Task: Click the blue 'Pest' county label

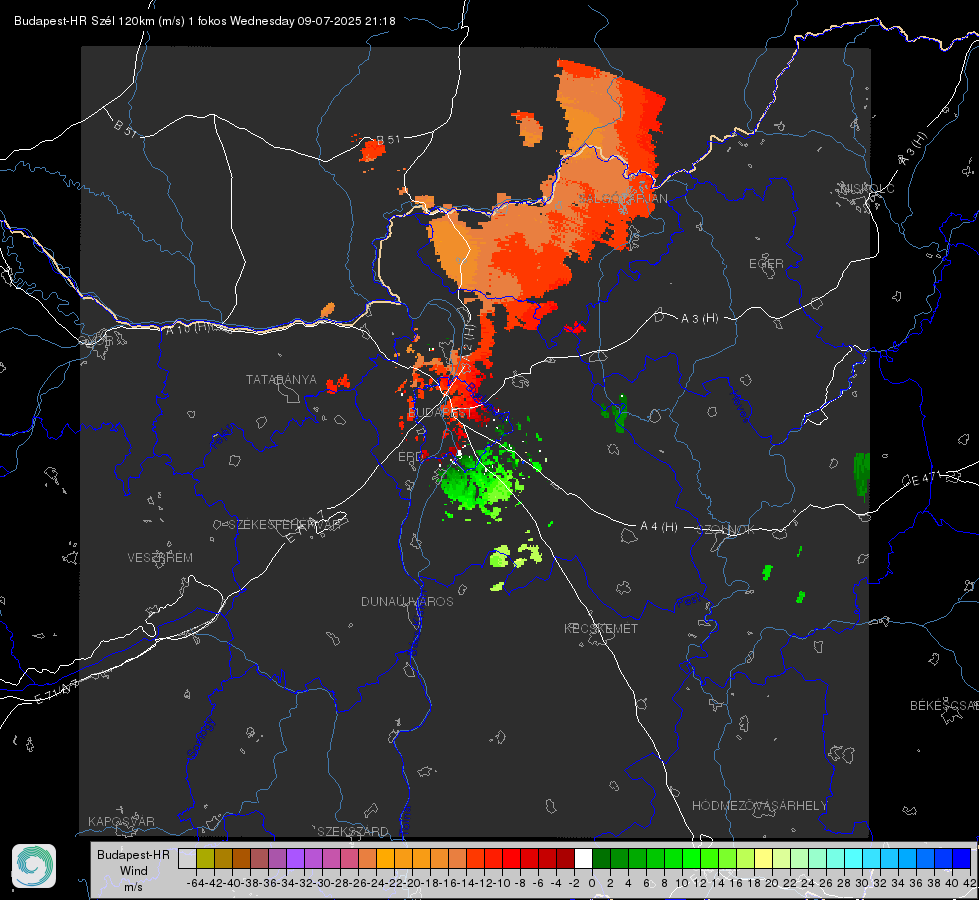Action: [x=688, y=602]
